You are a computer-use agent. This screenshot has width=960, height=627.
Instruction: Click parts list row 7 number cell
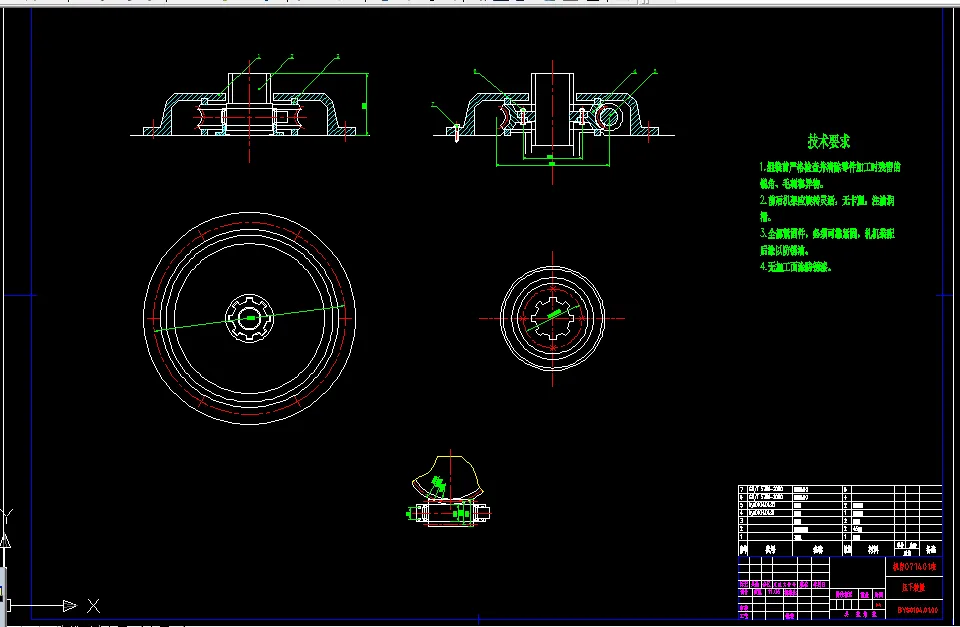741,490
